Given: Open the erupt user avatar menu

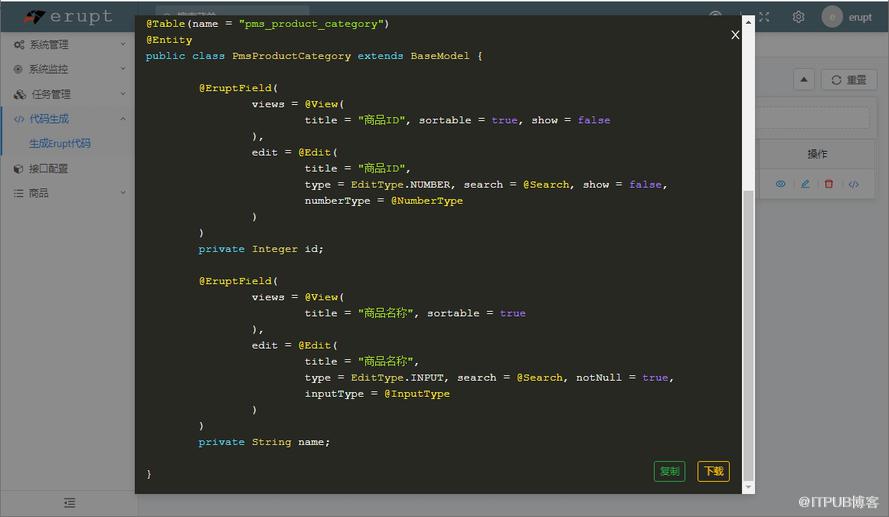Looking at the screenshot, I should [832, 17].
